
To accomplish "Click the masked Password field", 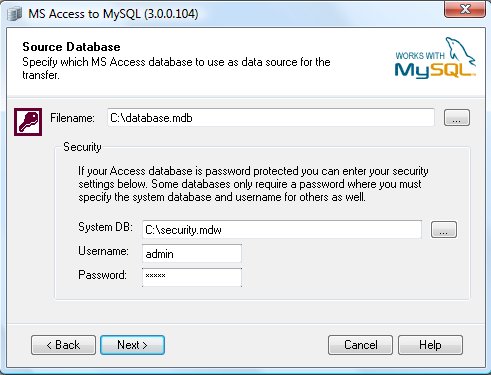I will (192, 277).
